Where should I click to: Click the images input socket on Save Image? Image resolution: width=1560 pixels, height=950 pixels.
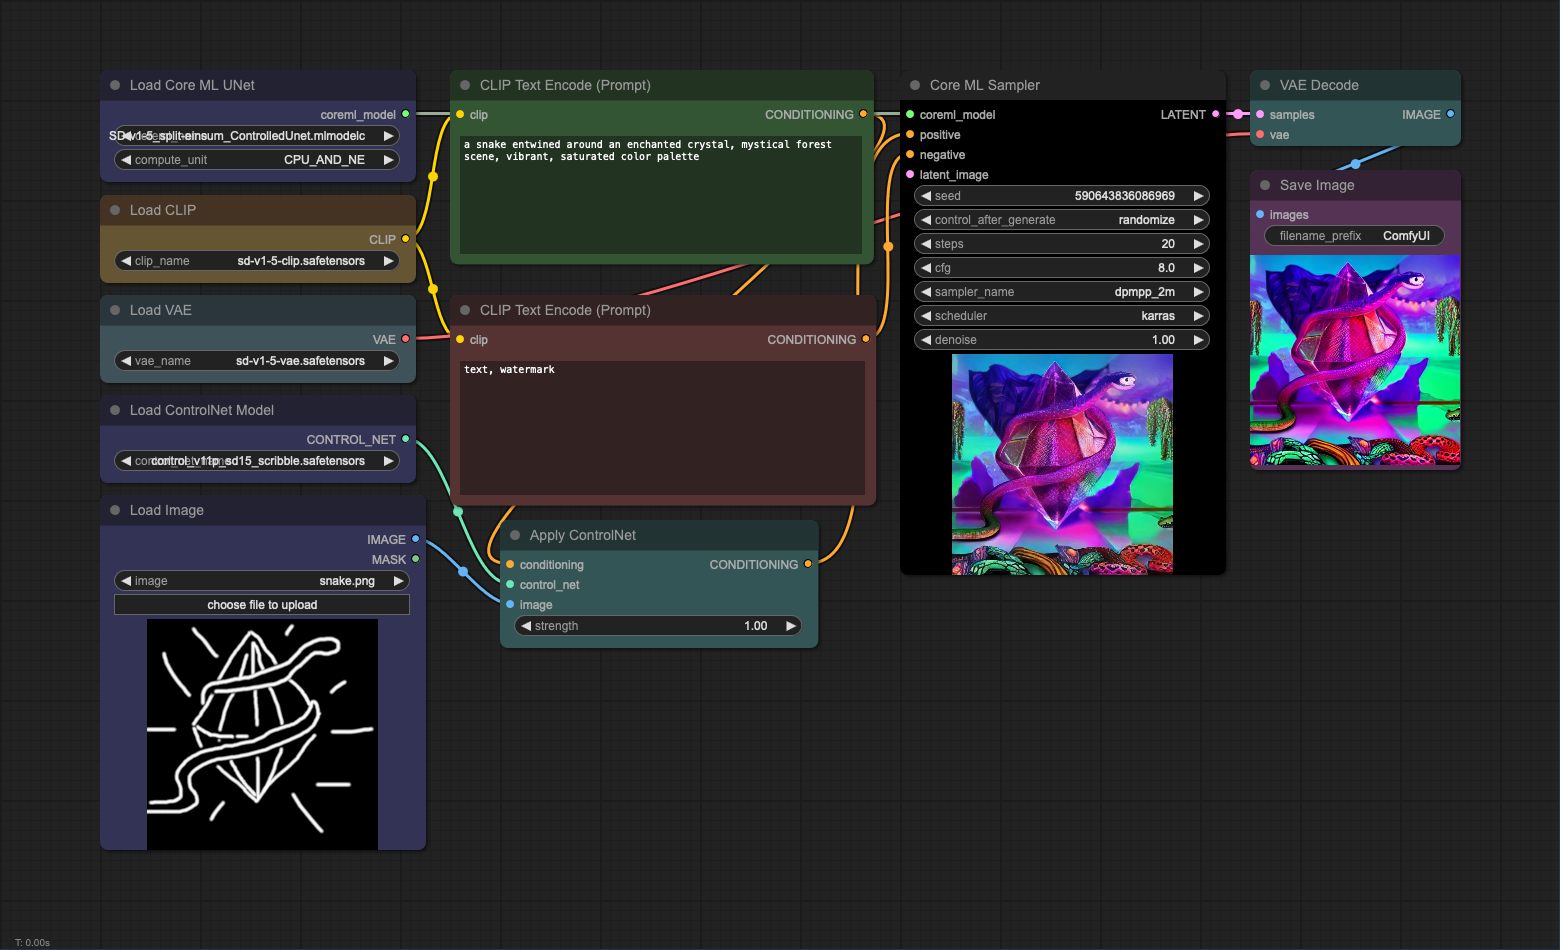[1260, 215]
